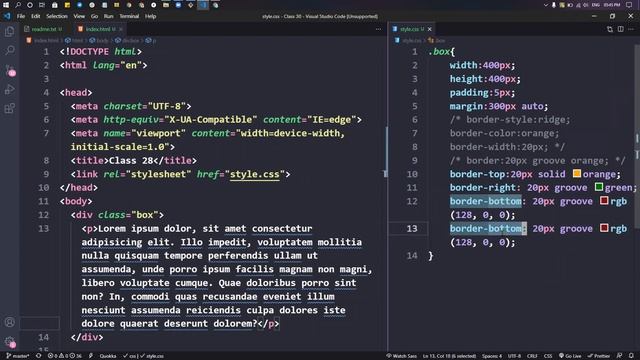Click the html breadcrumb segment
This screenshot has width=640, height=360.
[x=75, y=40]
